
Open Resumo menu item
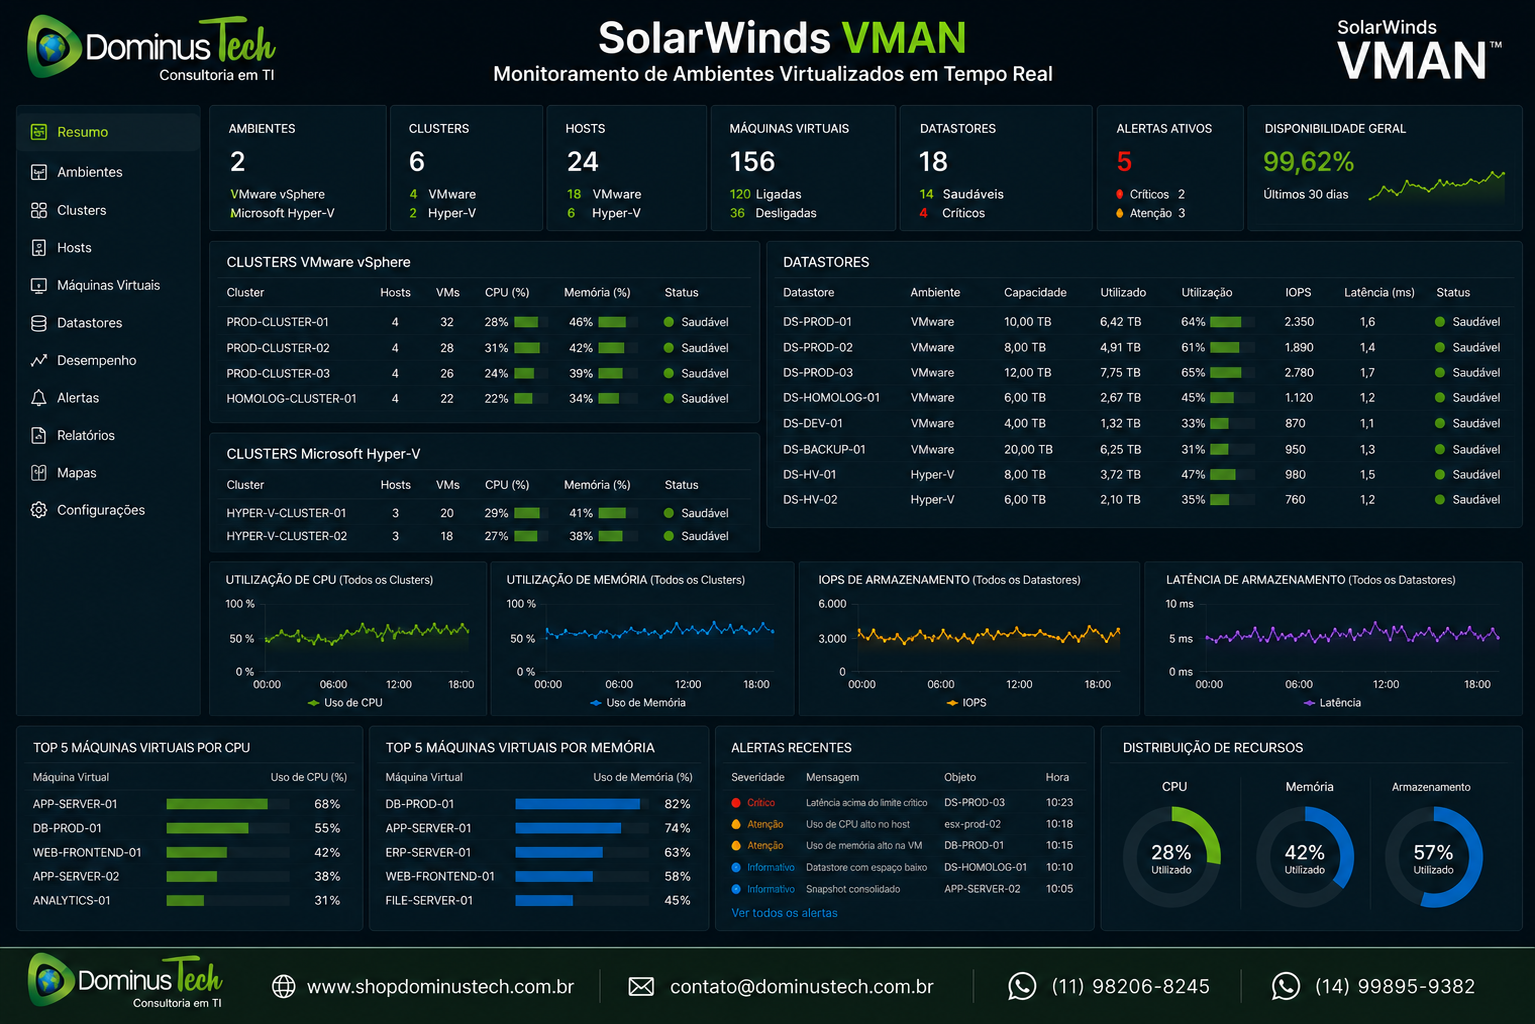point(108,132)
